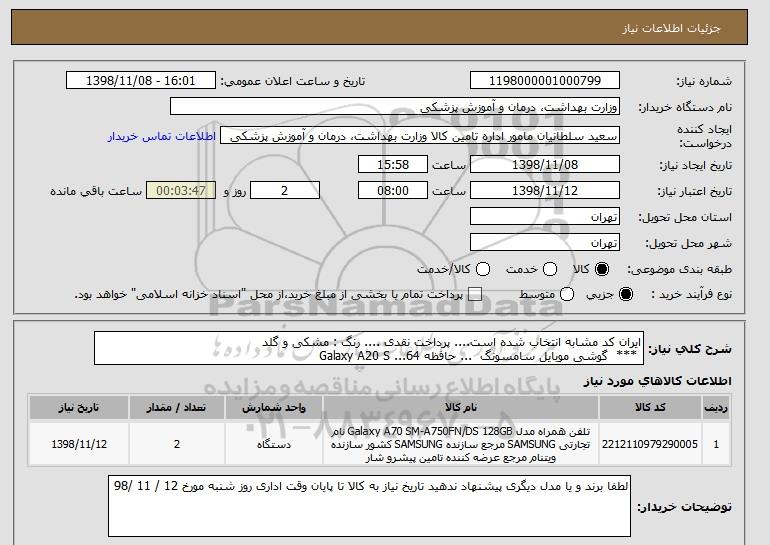The image size is (770, 545).
Task: Tick the اسناد خزانه اسلامی payment checkbox
Action: pyautogui.click(x=475, y=295)
